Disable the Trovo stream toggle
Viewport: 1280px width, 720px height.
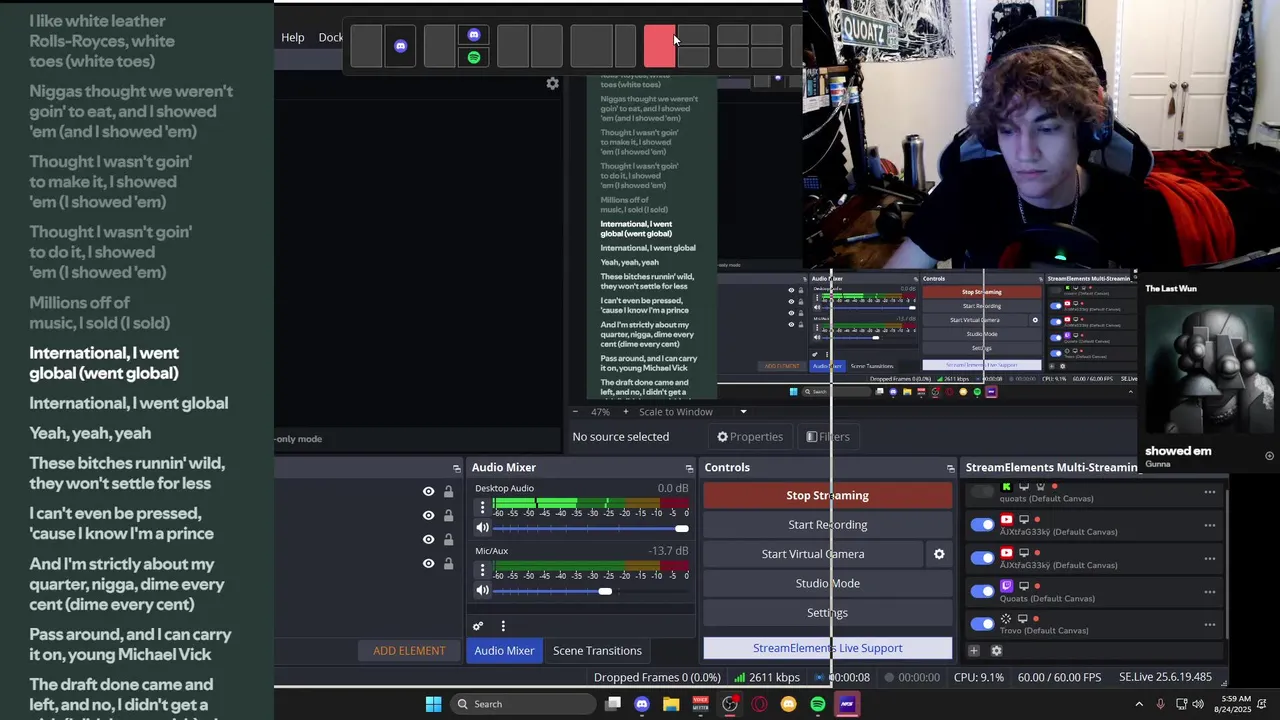pos(983,623)
